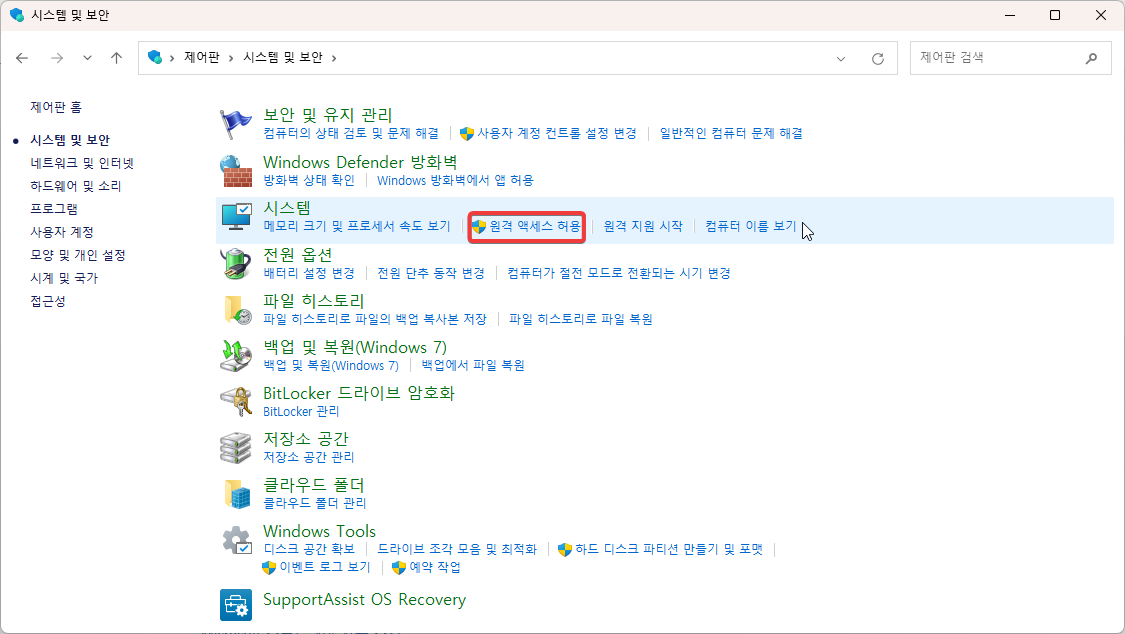Open the address bar history dropdown arrow
The image size is (1125, 634).
tap(841, 57)
